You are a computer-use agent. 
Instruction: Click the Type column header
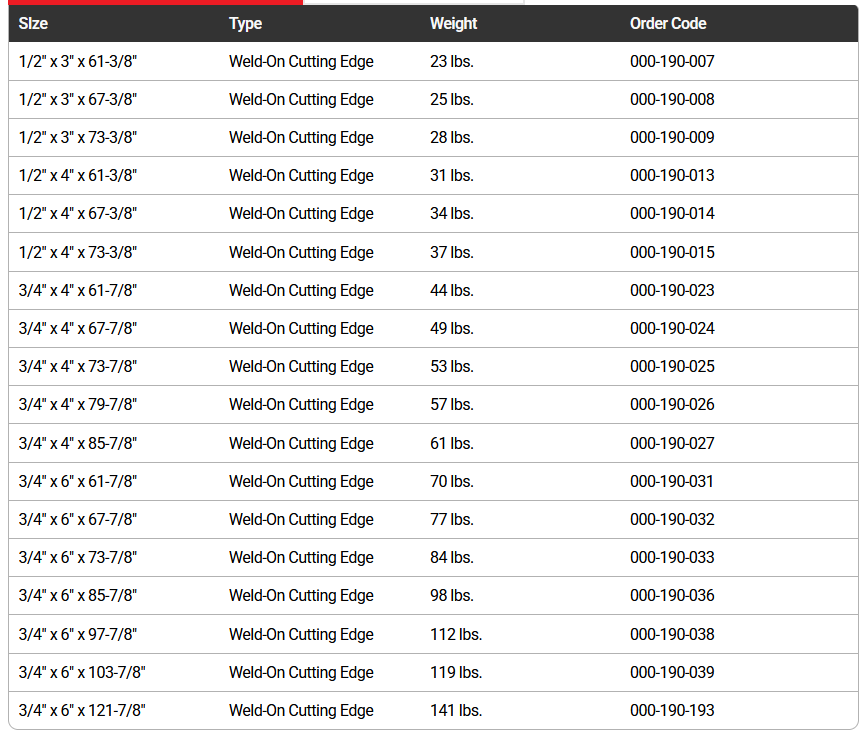click(x=245, y=23)
